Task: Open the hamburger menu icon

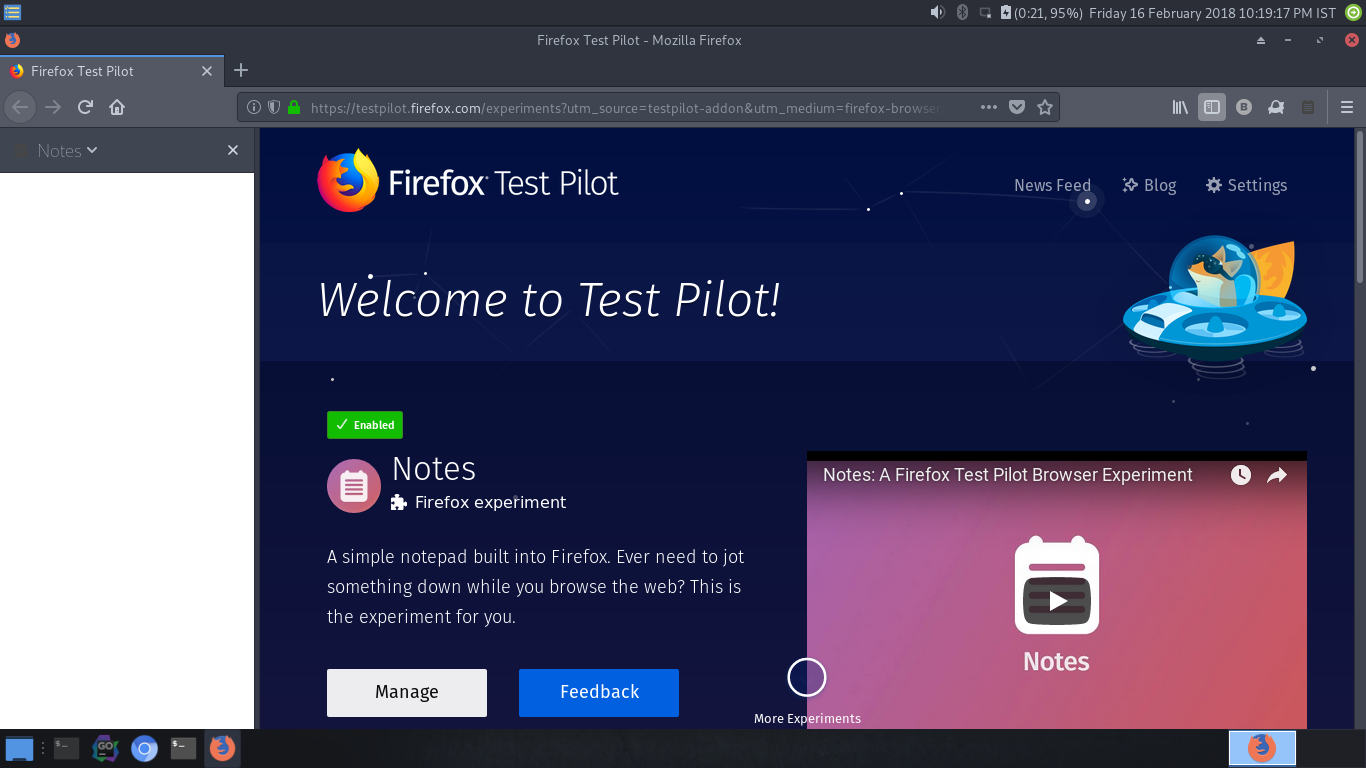Action: coord(1345,107)
